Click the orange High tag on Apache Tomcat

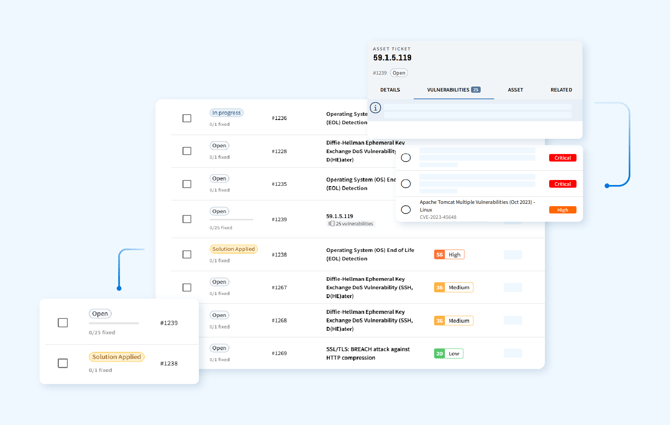point(562,210)
